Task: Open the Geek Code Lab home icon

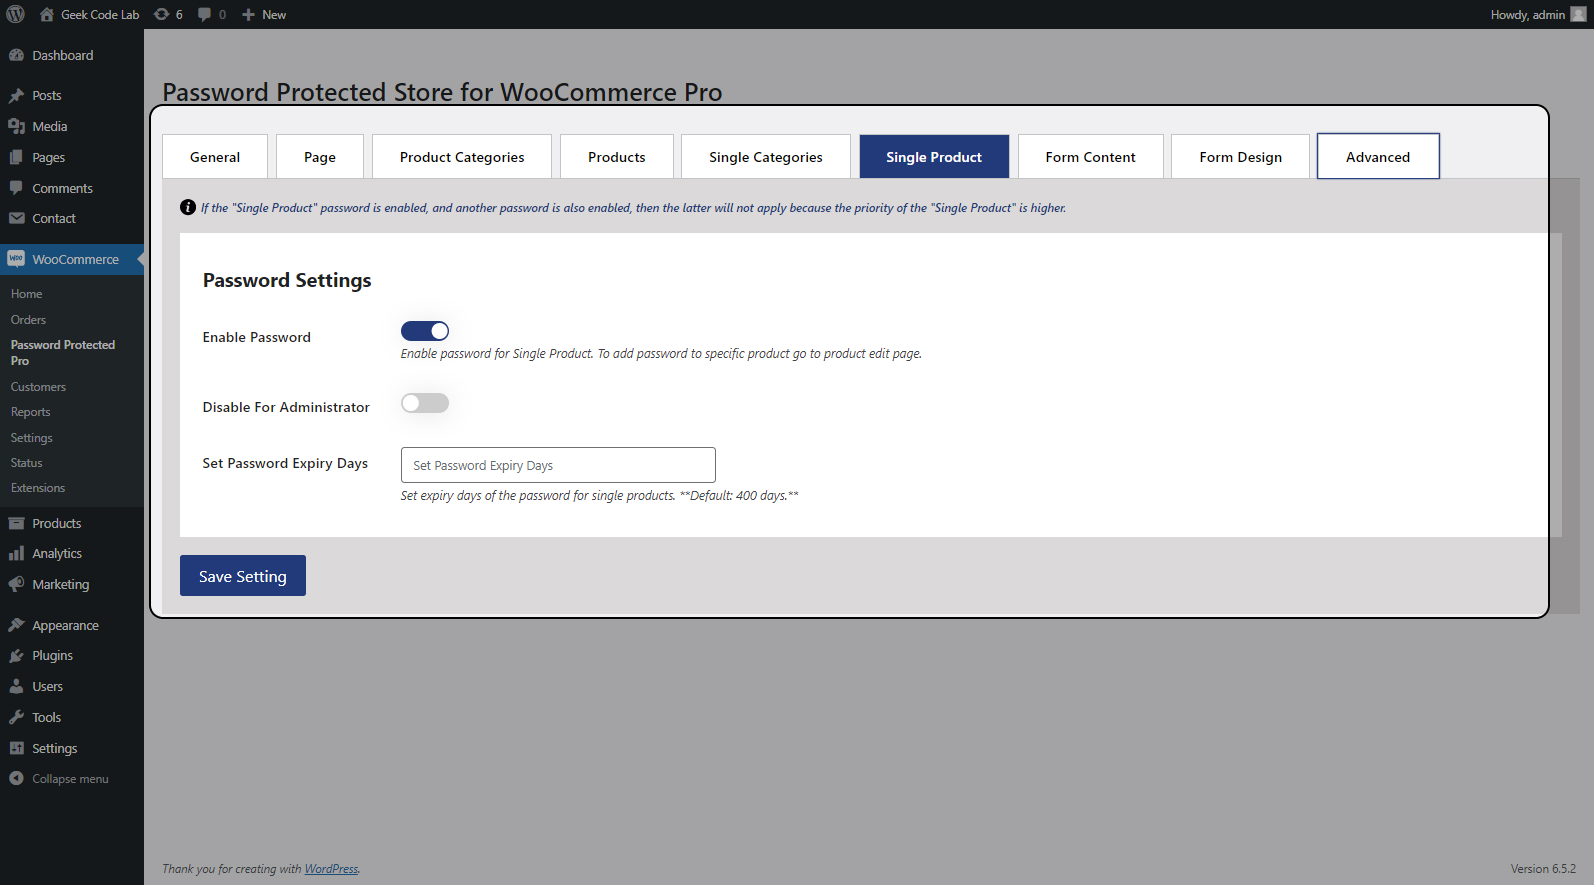Action: [x=47, y=14]
